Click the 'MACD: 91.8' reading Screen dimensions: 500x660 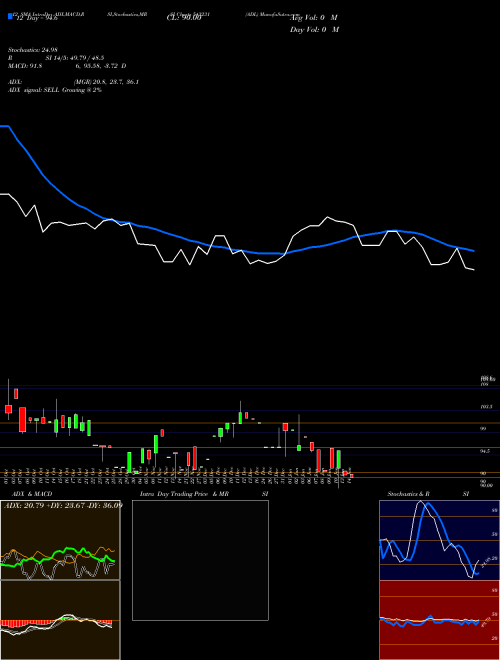[x=25, y=66]
